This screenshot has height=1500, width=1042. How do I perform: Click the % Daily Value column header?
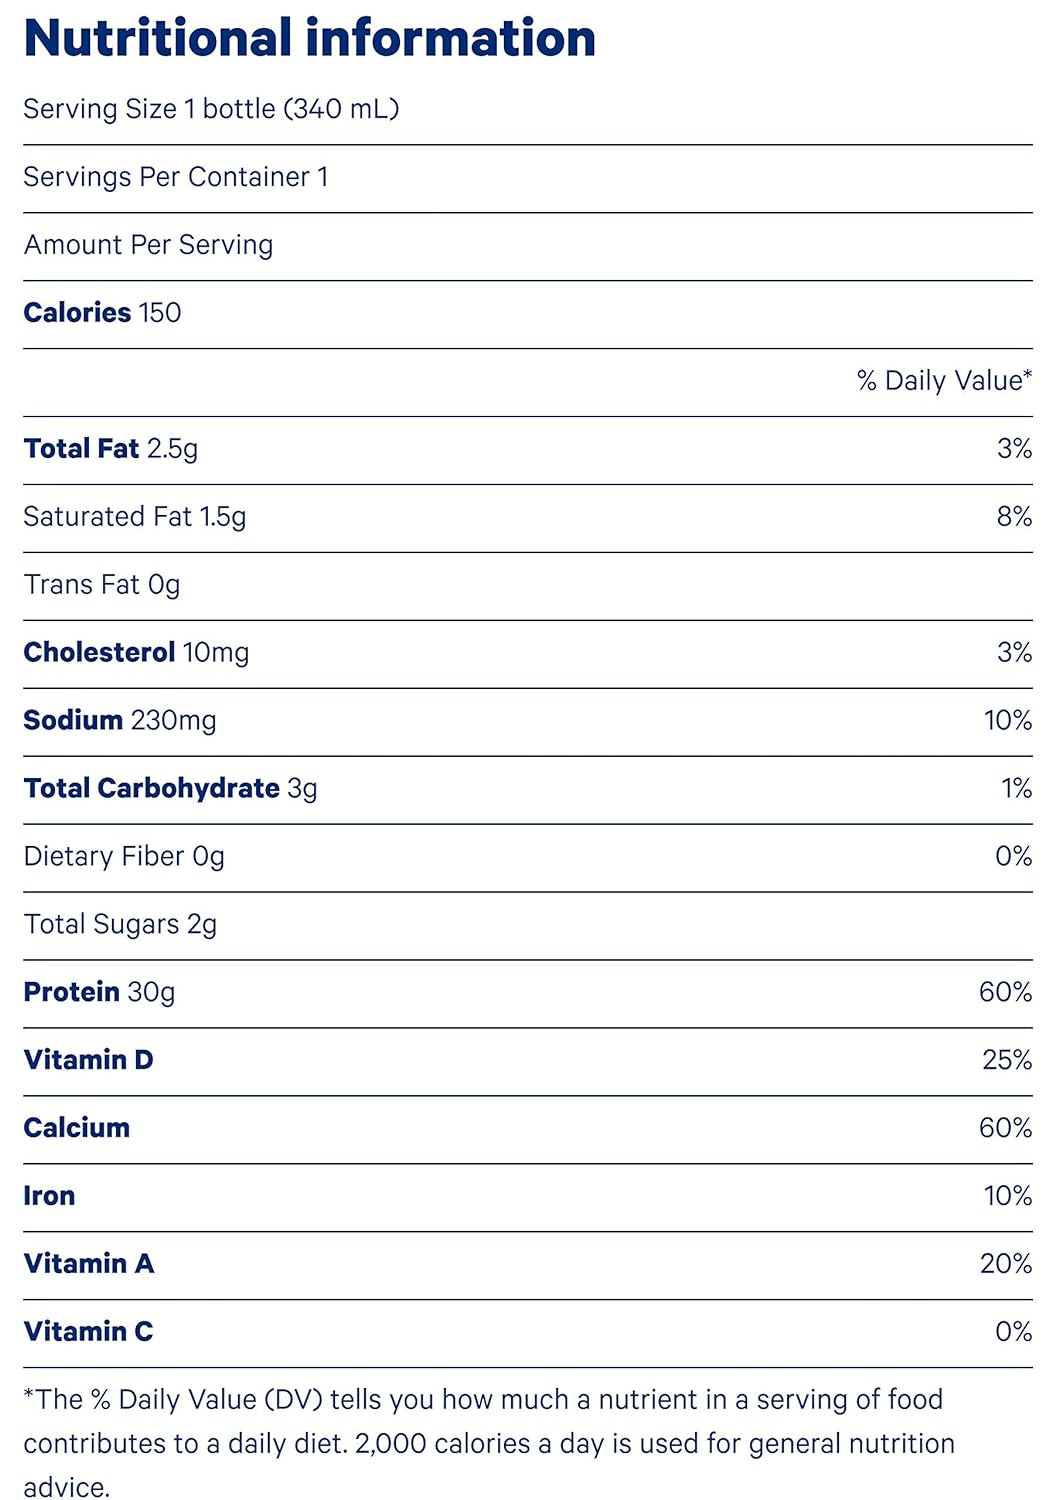pyautogui.click(x=943, y=381)
